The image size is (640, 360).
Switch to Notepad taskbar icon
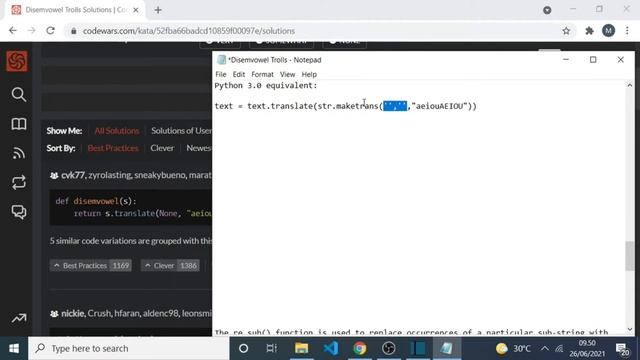click(x=447, y=349)
